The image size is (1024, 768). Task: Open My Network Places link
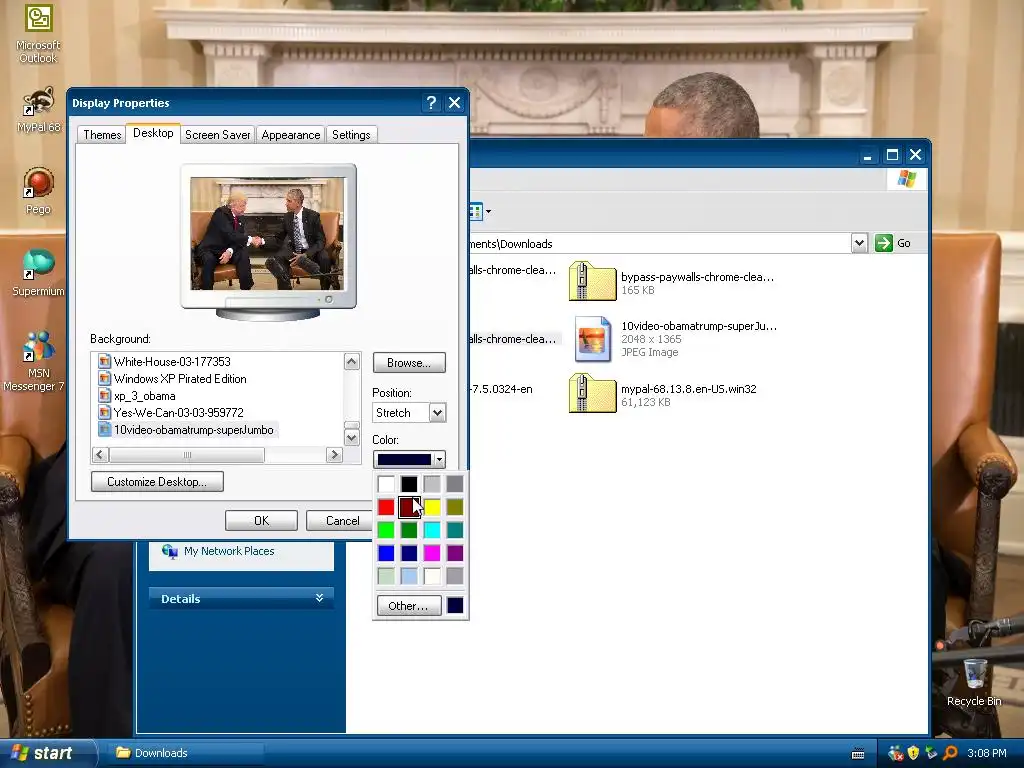(229, 551)
